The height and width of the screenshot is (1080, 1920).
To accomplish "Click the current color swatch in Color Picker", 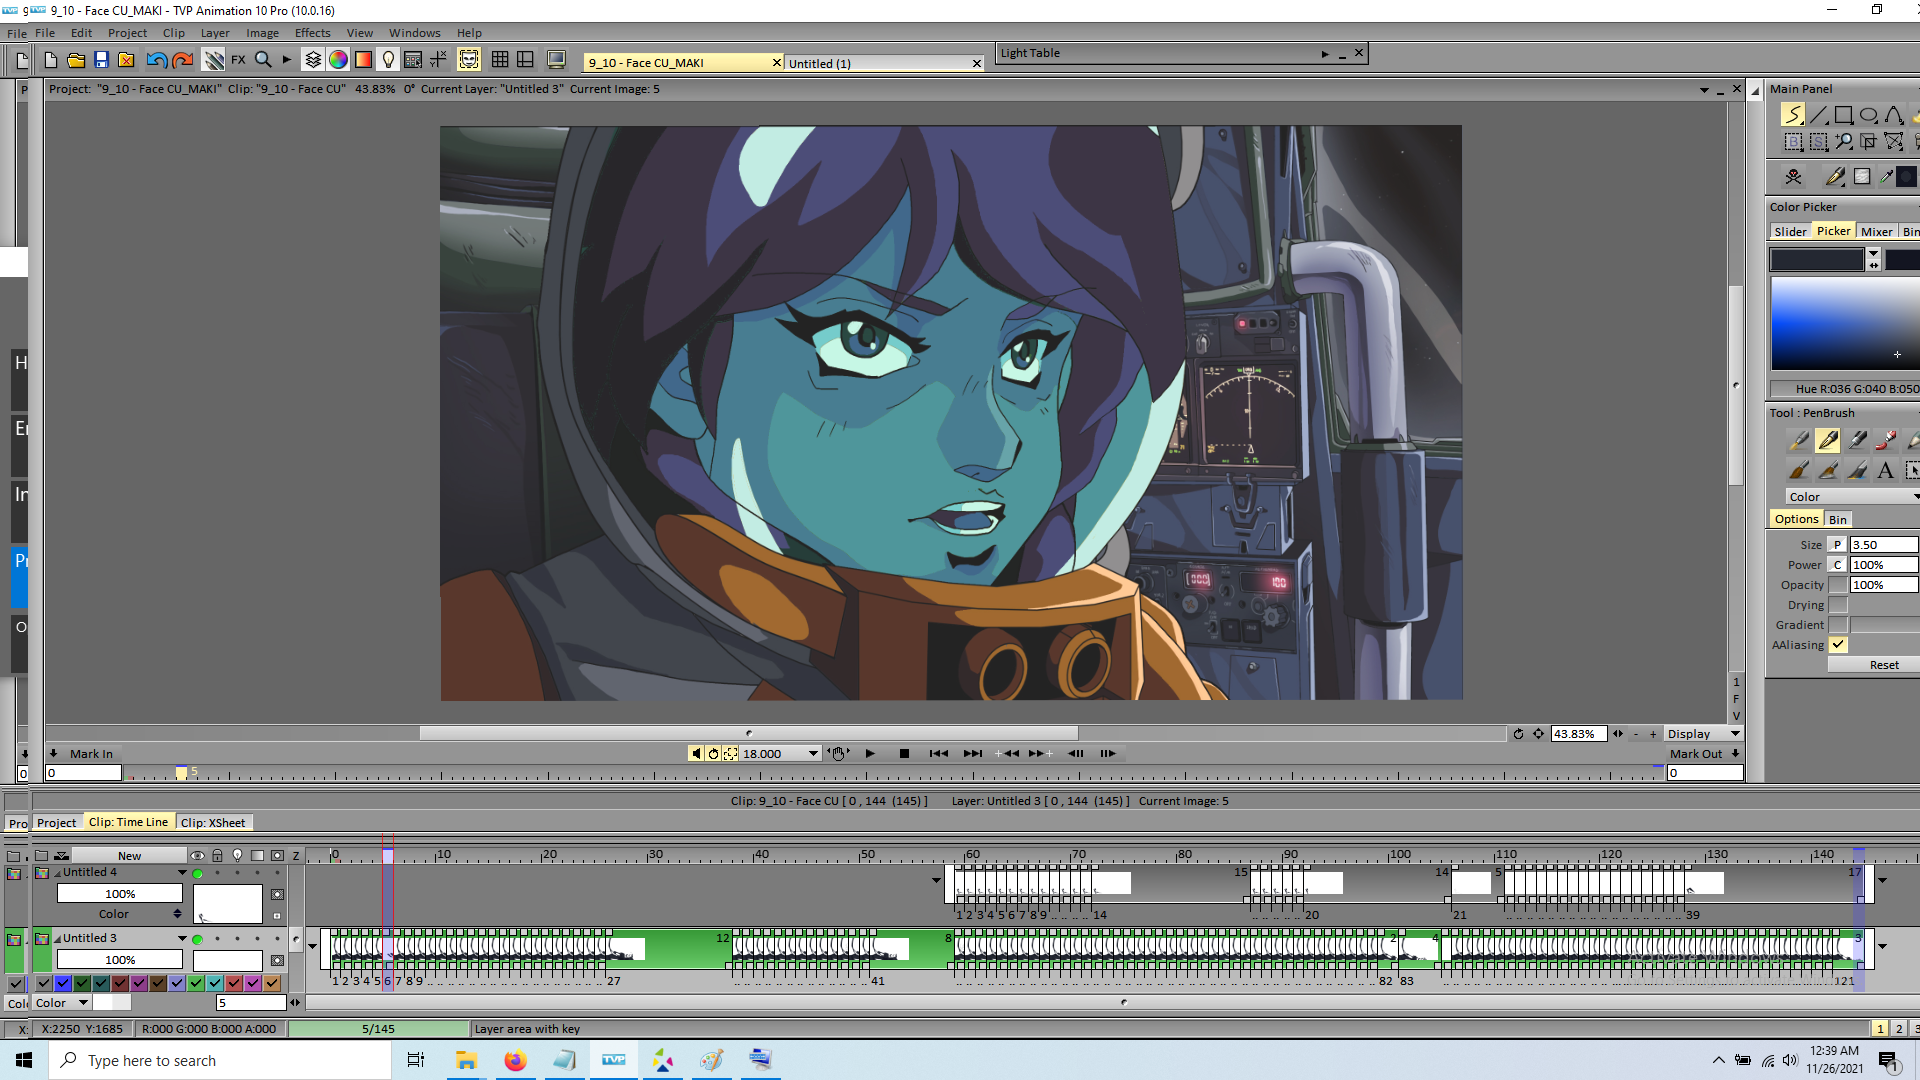I will (1816, 260).
